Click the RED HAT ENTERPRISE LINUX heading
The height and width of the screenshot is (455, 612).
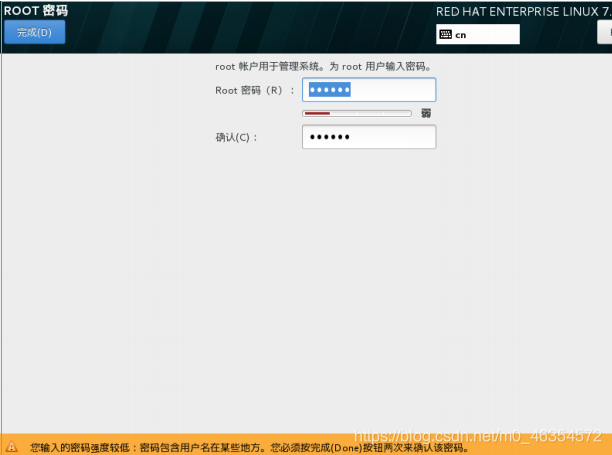(x=524, y=12)
